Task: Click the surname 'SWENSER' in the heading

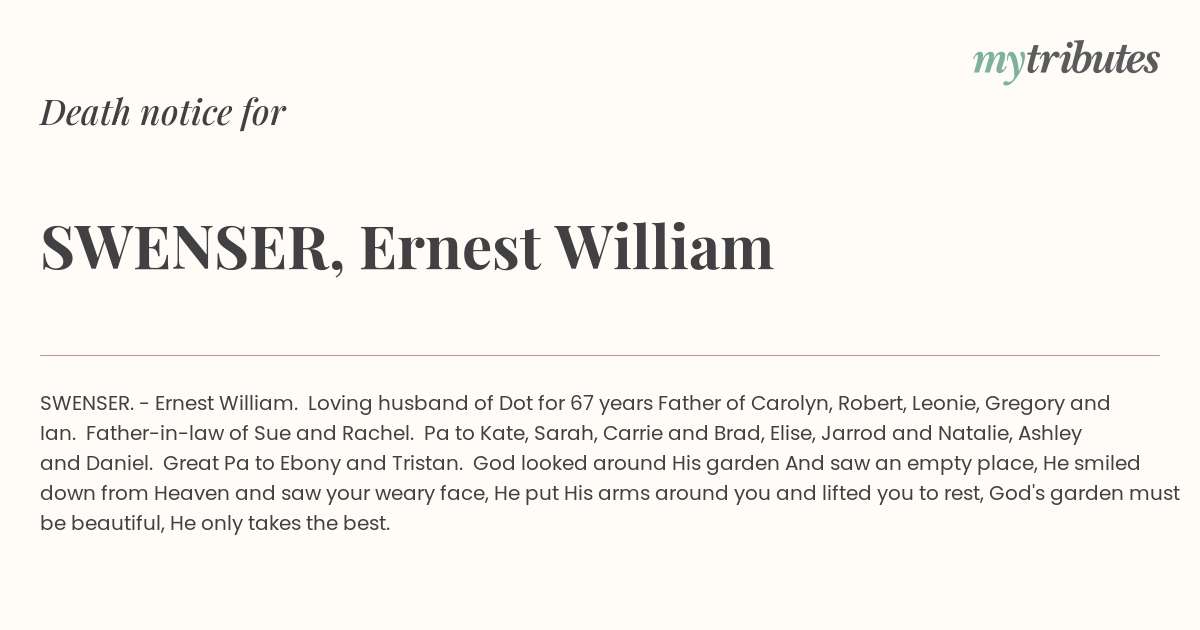Action: coord(185,247)
